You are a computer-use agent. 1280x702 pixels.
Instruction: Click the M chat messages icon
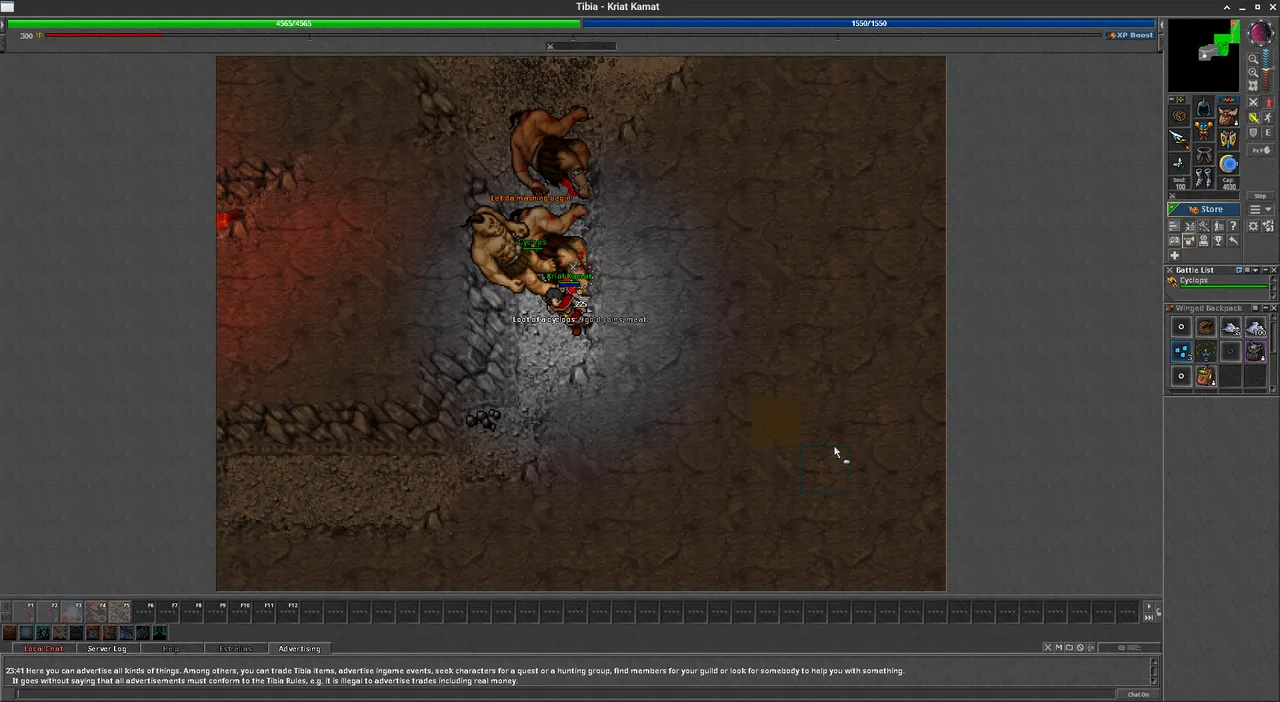1059,648
